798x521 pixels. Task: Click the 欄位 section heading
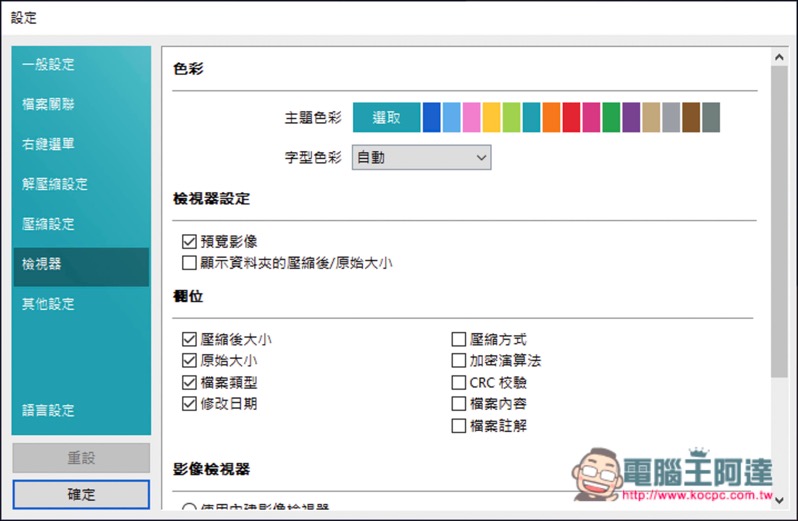tap(188, 296)
